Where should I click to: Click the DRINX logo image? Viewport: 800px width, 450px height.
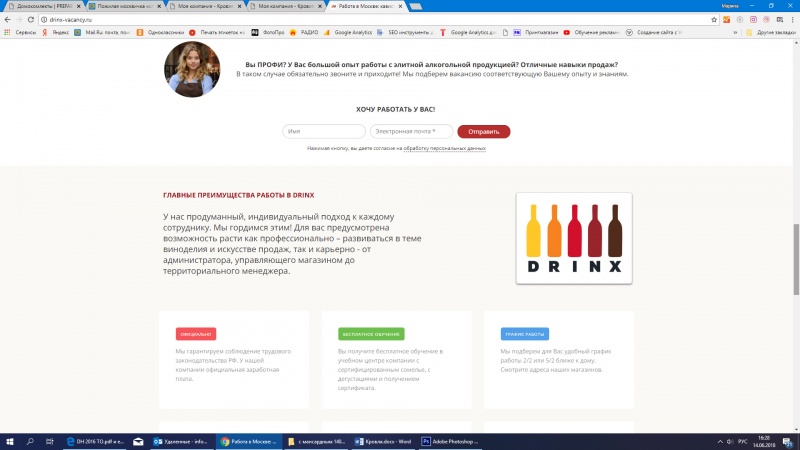click(574, 238)
